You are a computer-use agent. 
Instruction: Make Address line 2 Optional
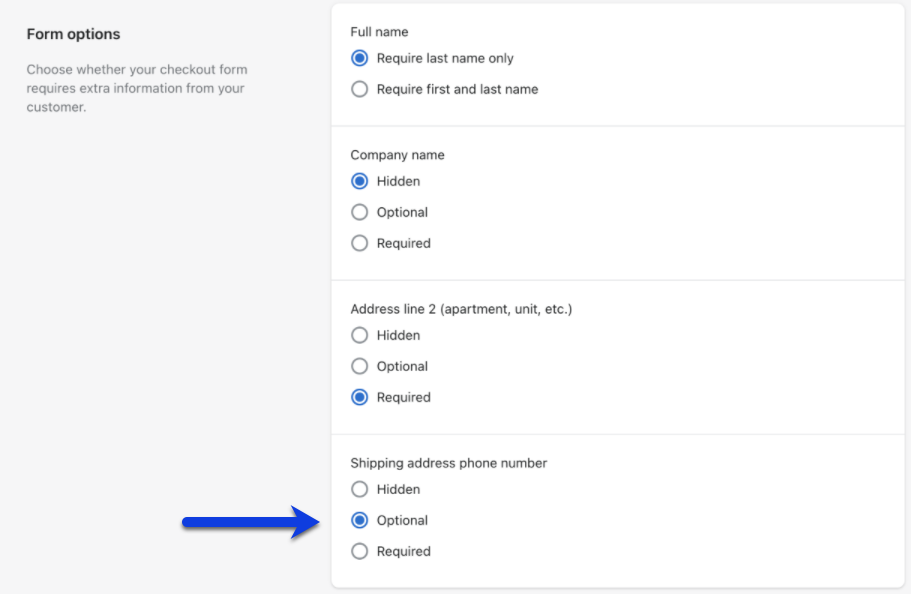point(360,366)
